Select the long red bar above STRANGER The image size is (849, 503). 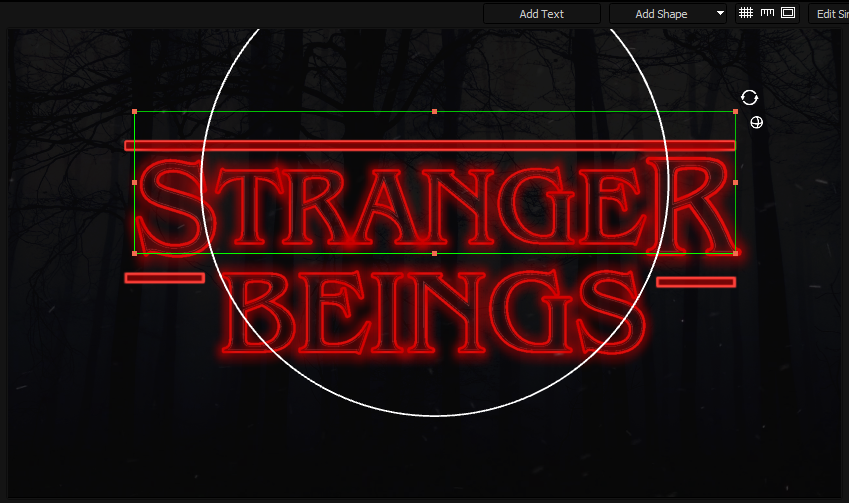coord(430,146)
